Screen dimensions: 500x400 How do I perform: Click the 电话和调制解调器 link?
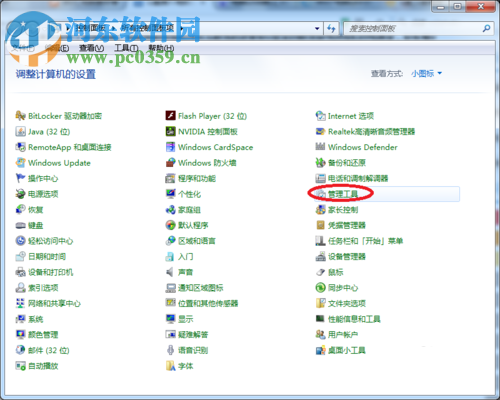pyautogui.click(x=358, y=178)
